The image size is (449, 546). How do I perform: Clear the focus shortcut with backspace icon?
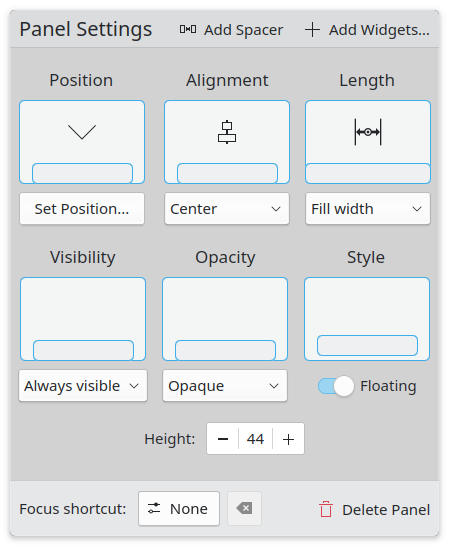coord(244,508)
